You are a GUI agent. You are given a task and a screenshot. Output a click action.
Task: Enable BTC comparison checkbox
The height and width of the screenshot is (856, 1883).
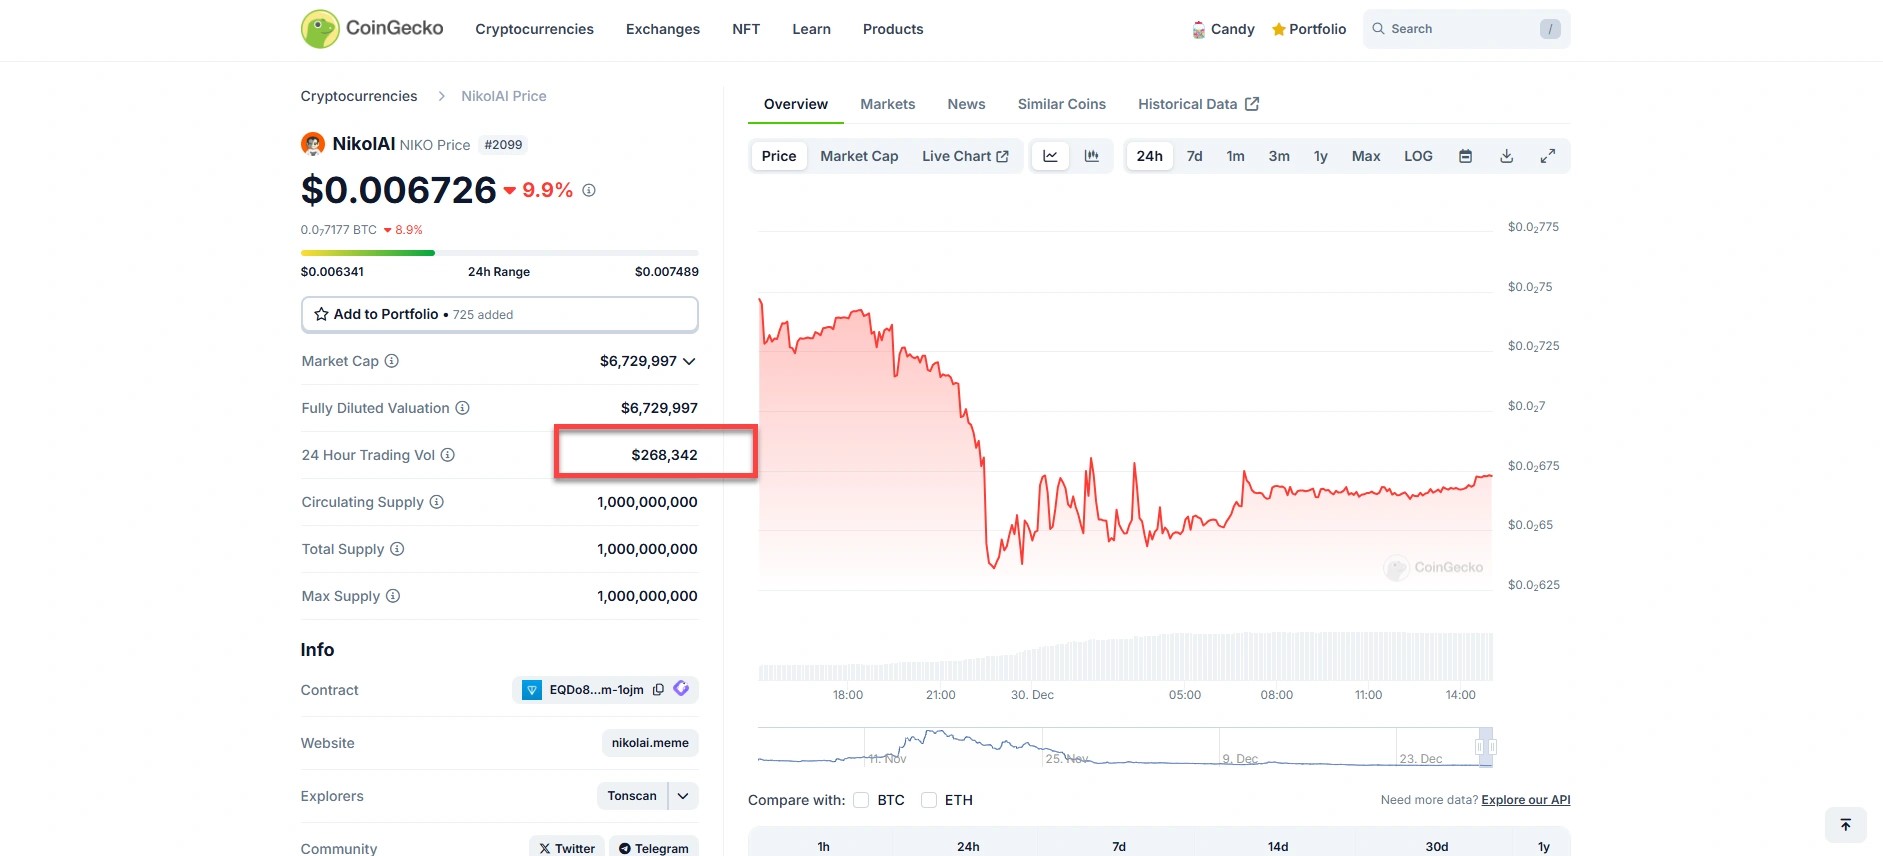tap(861, 800)
